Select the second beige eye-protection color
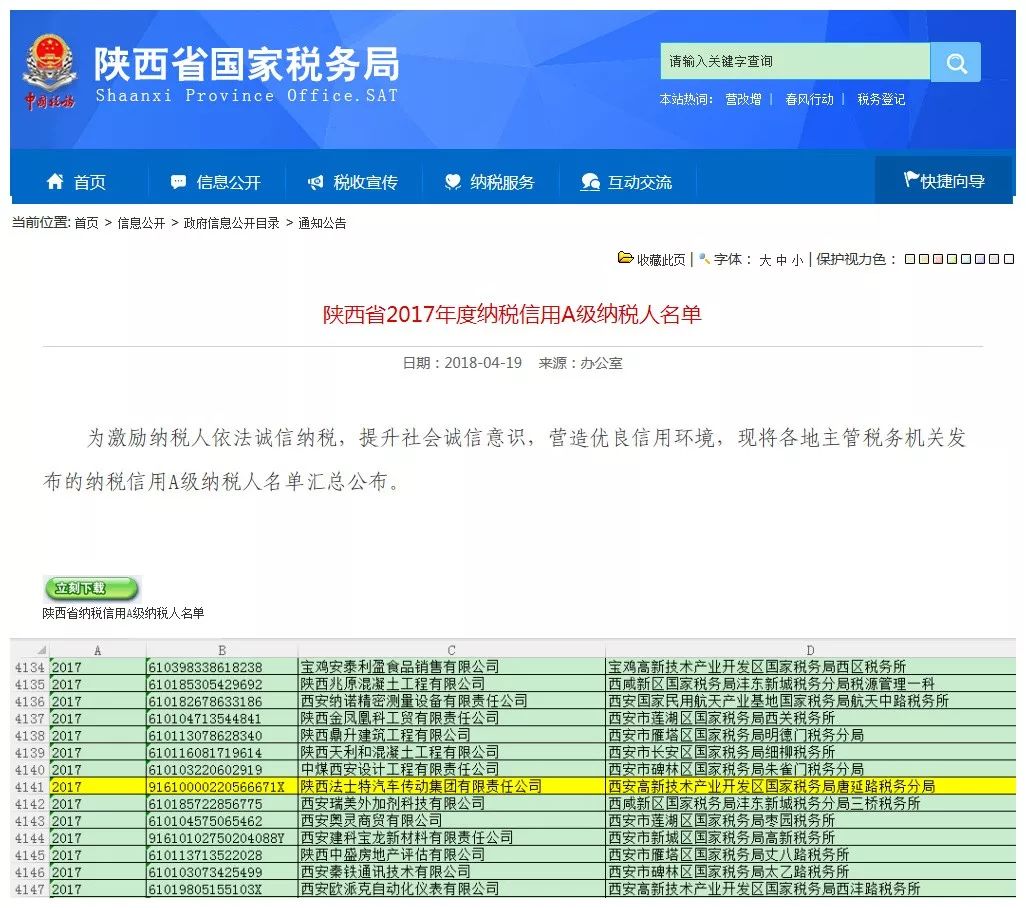This screenshot has width=1026, height=908. [x=924, y=259]
